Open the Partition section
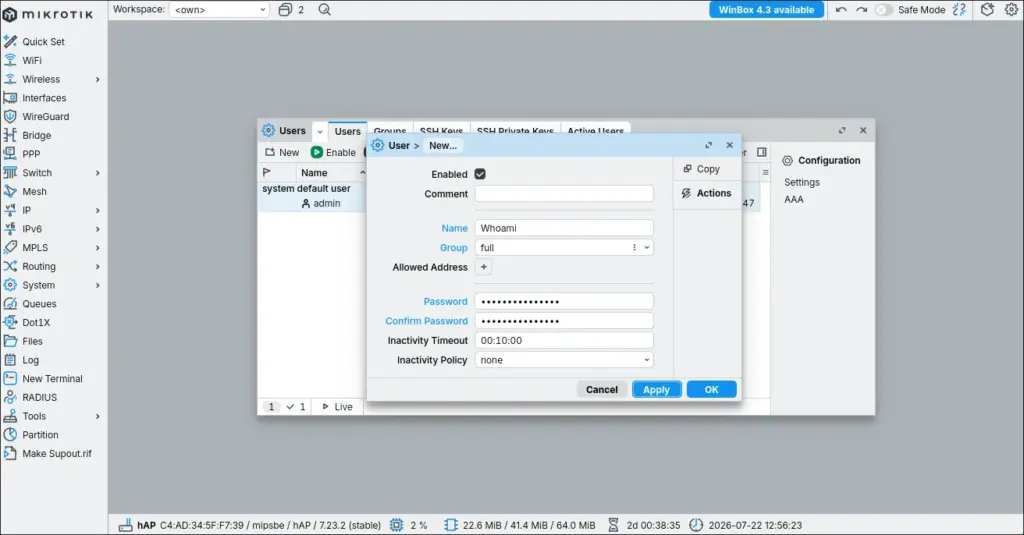This screenshot has height=535, width=1024. (x=40, y=435)
